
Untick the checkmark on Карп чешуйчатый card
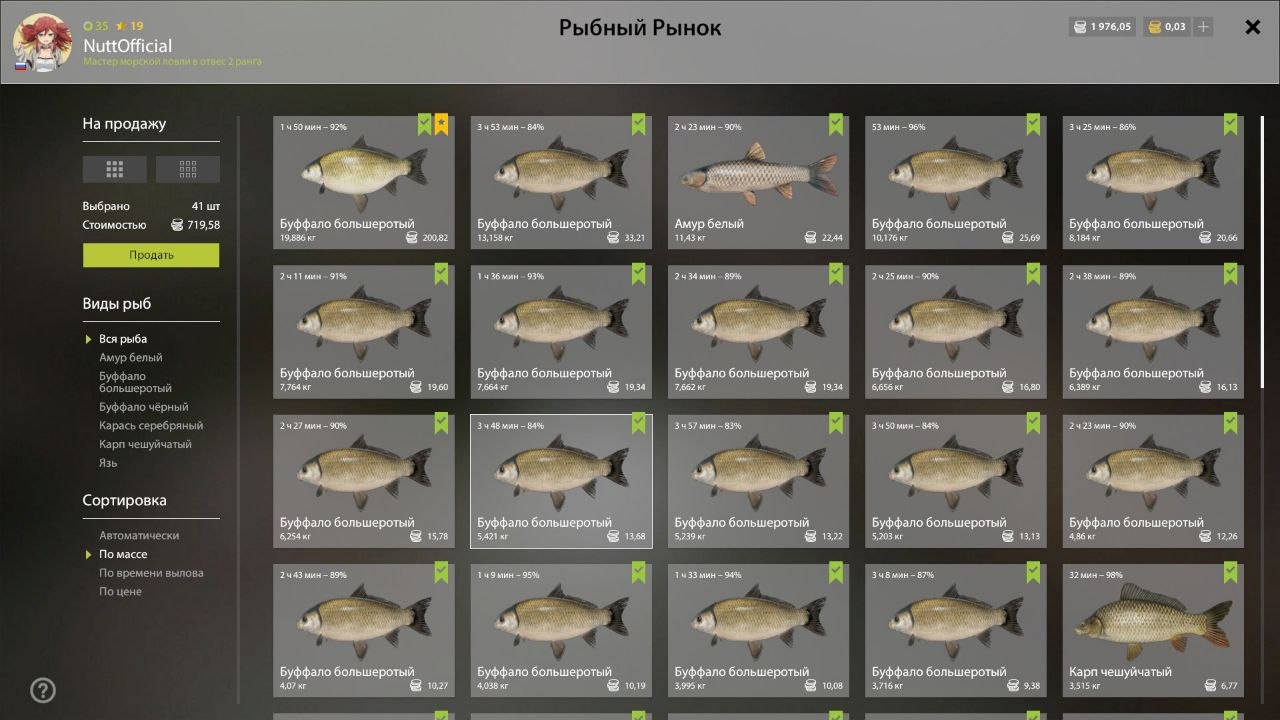coord(1231,573)
